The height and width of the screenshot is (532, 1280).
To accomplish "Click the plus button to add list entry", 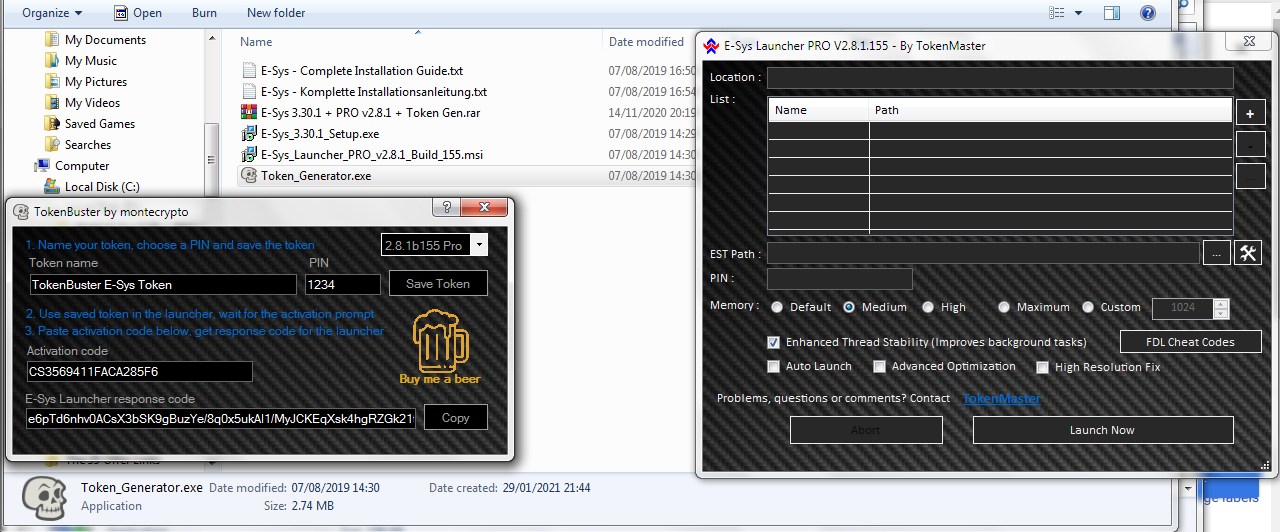I will point(1250,114).
